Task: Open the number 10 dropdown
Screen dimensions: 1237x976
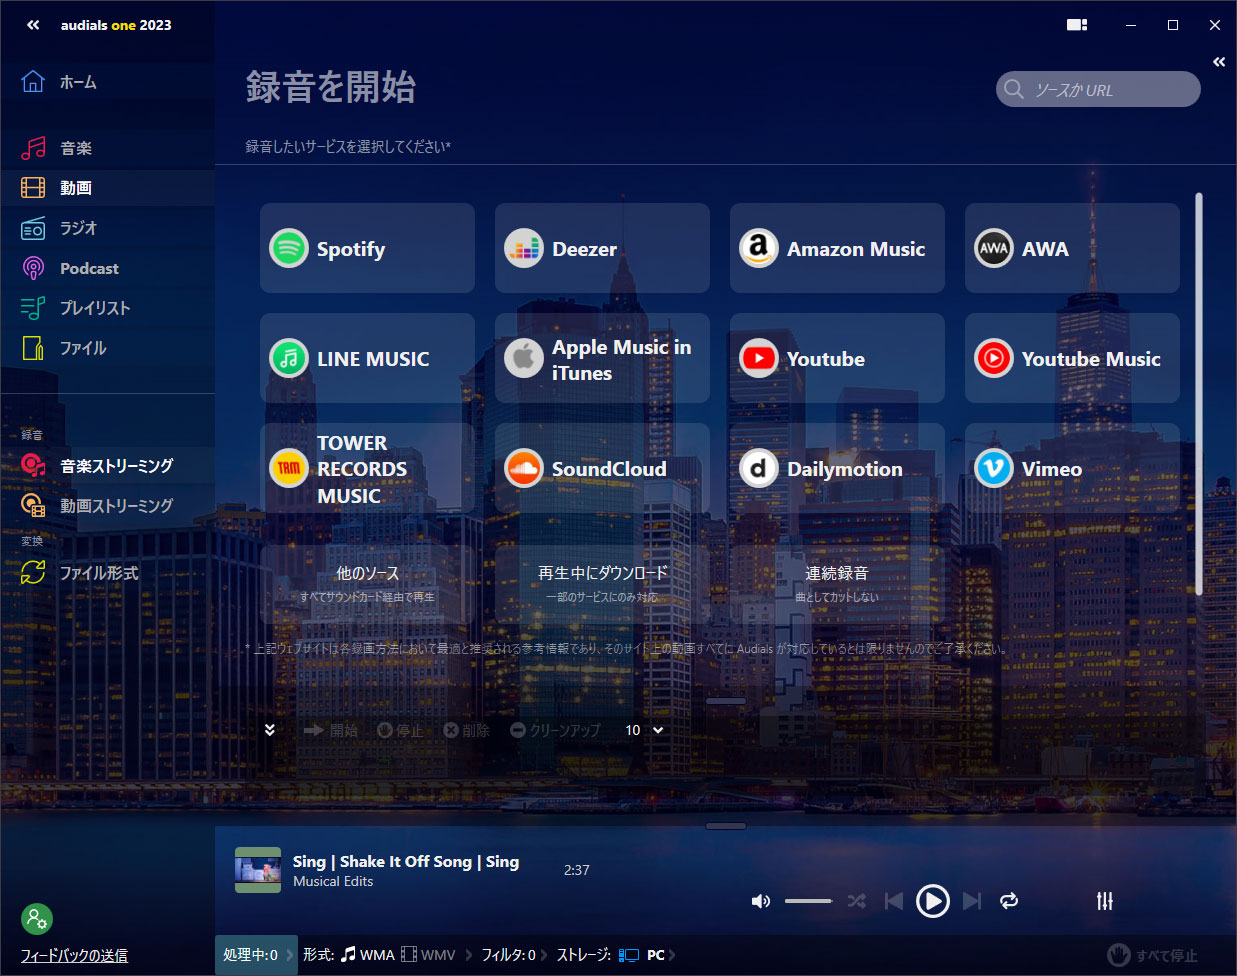Action: click(x=644, y=730)
